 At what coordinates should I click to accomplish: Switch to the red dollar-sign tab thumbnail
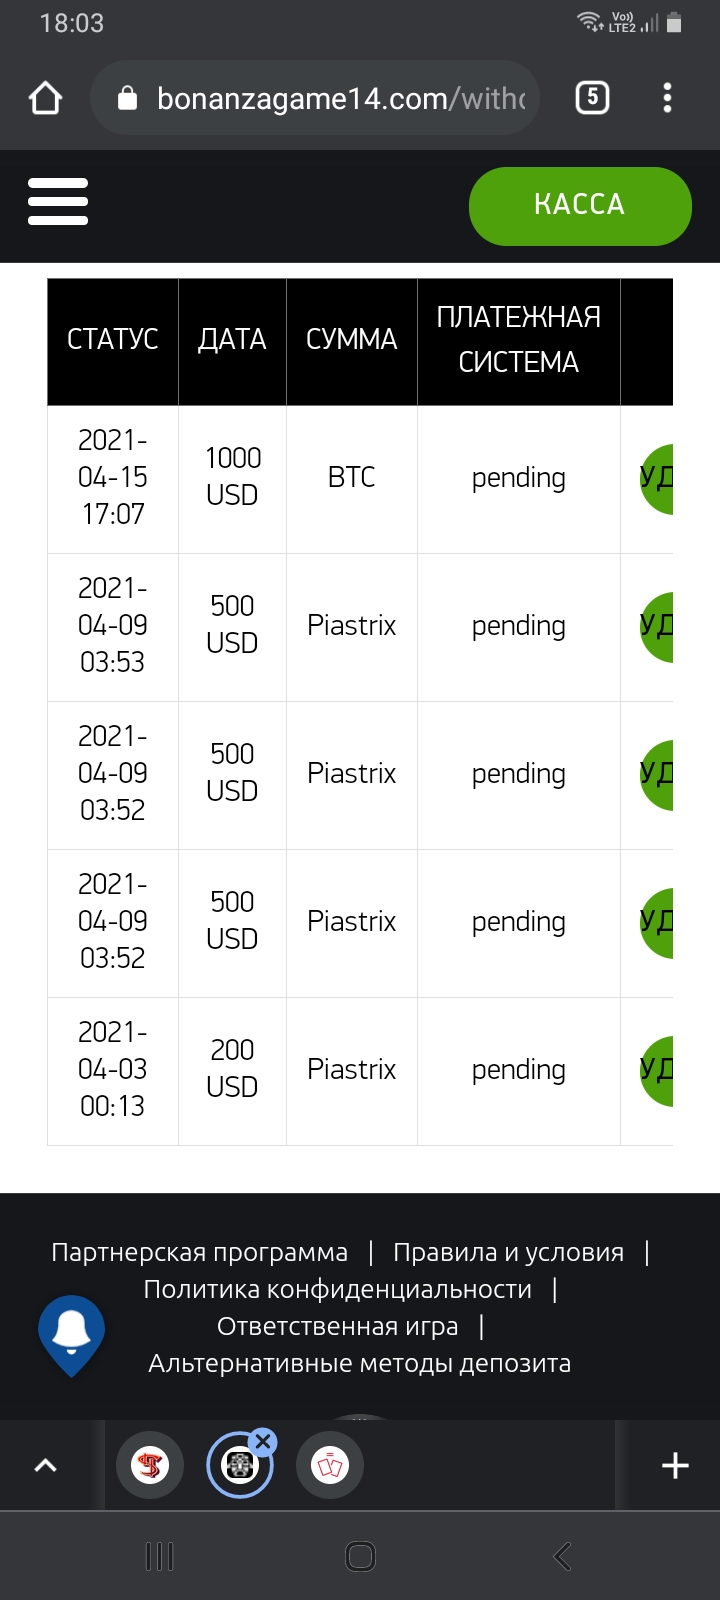[150, 1465]
